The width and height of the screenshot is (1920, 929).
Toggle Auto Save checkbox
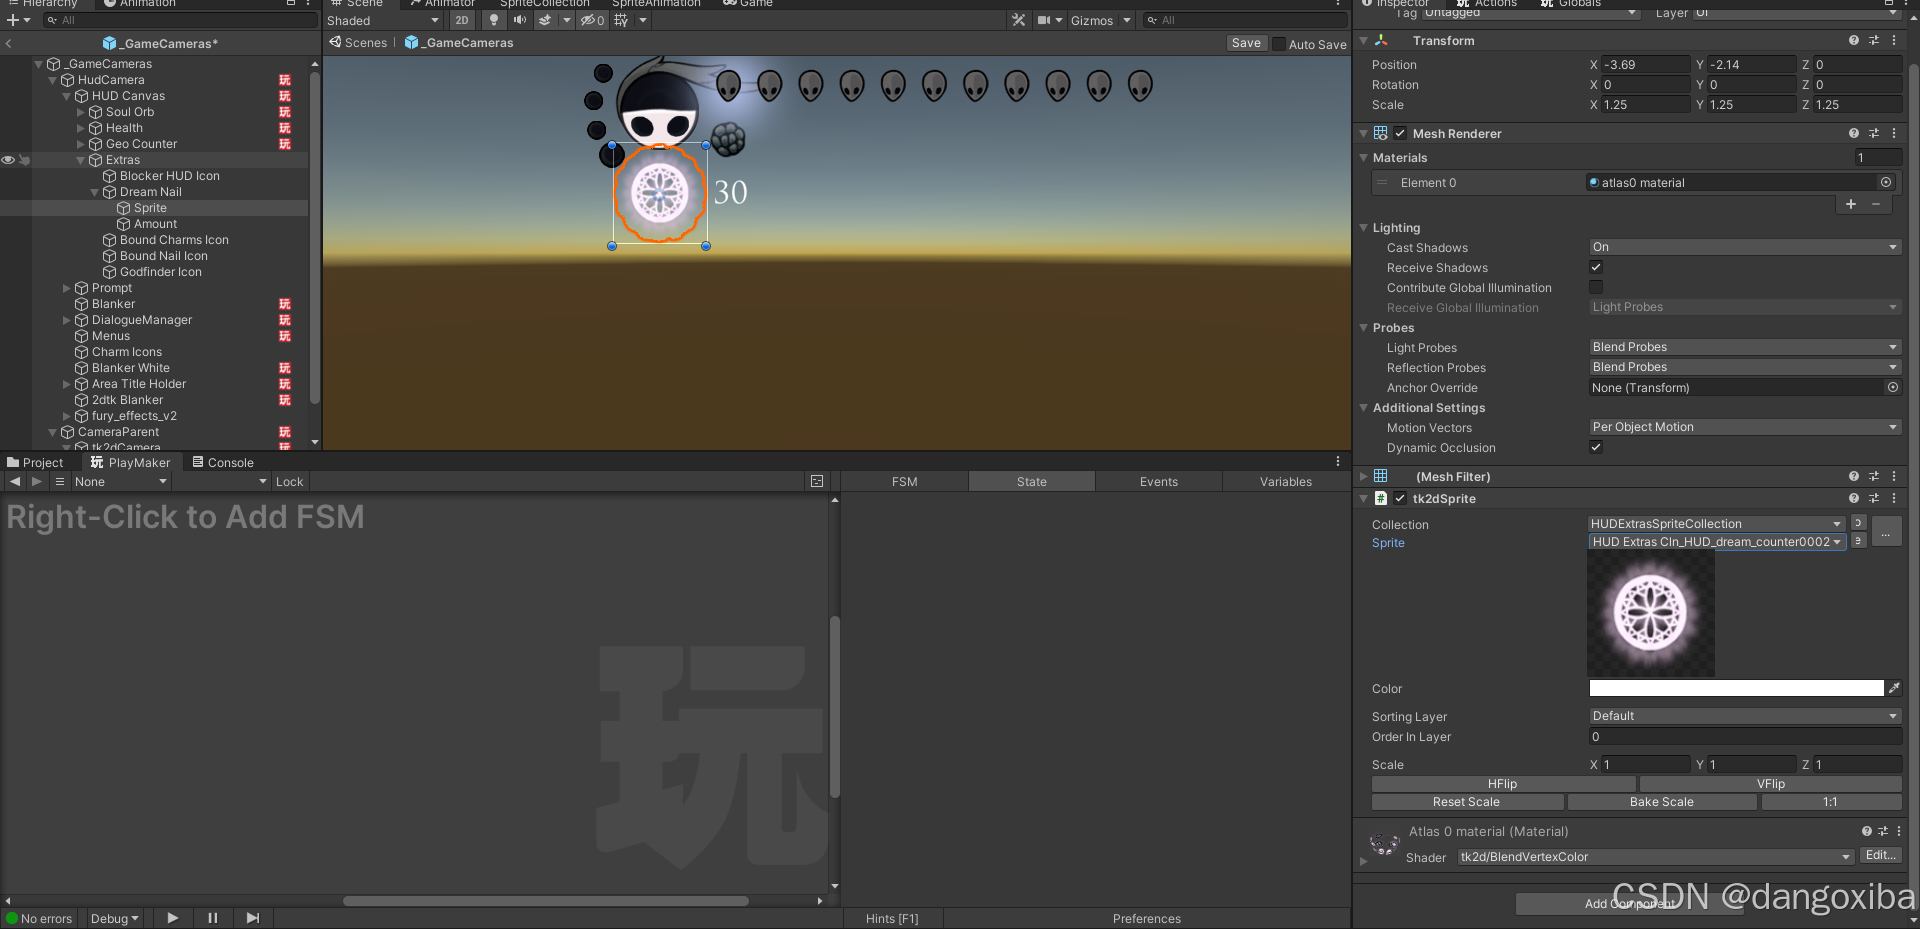click(x=1278, y=44)
